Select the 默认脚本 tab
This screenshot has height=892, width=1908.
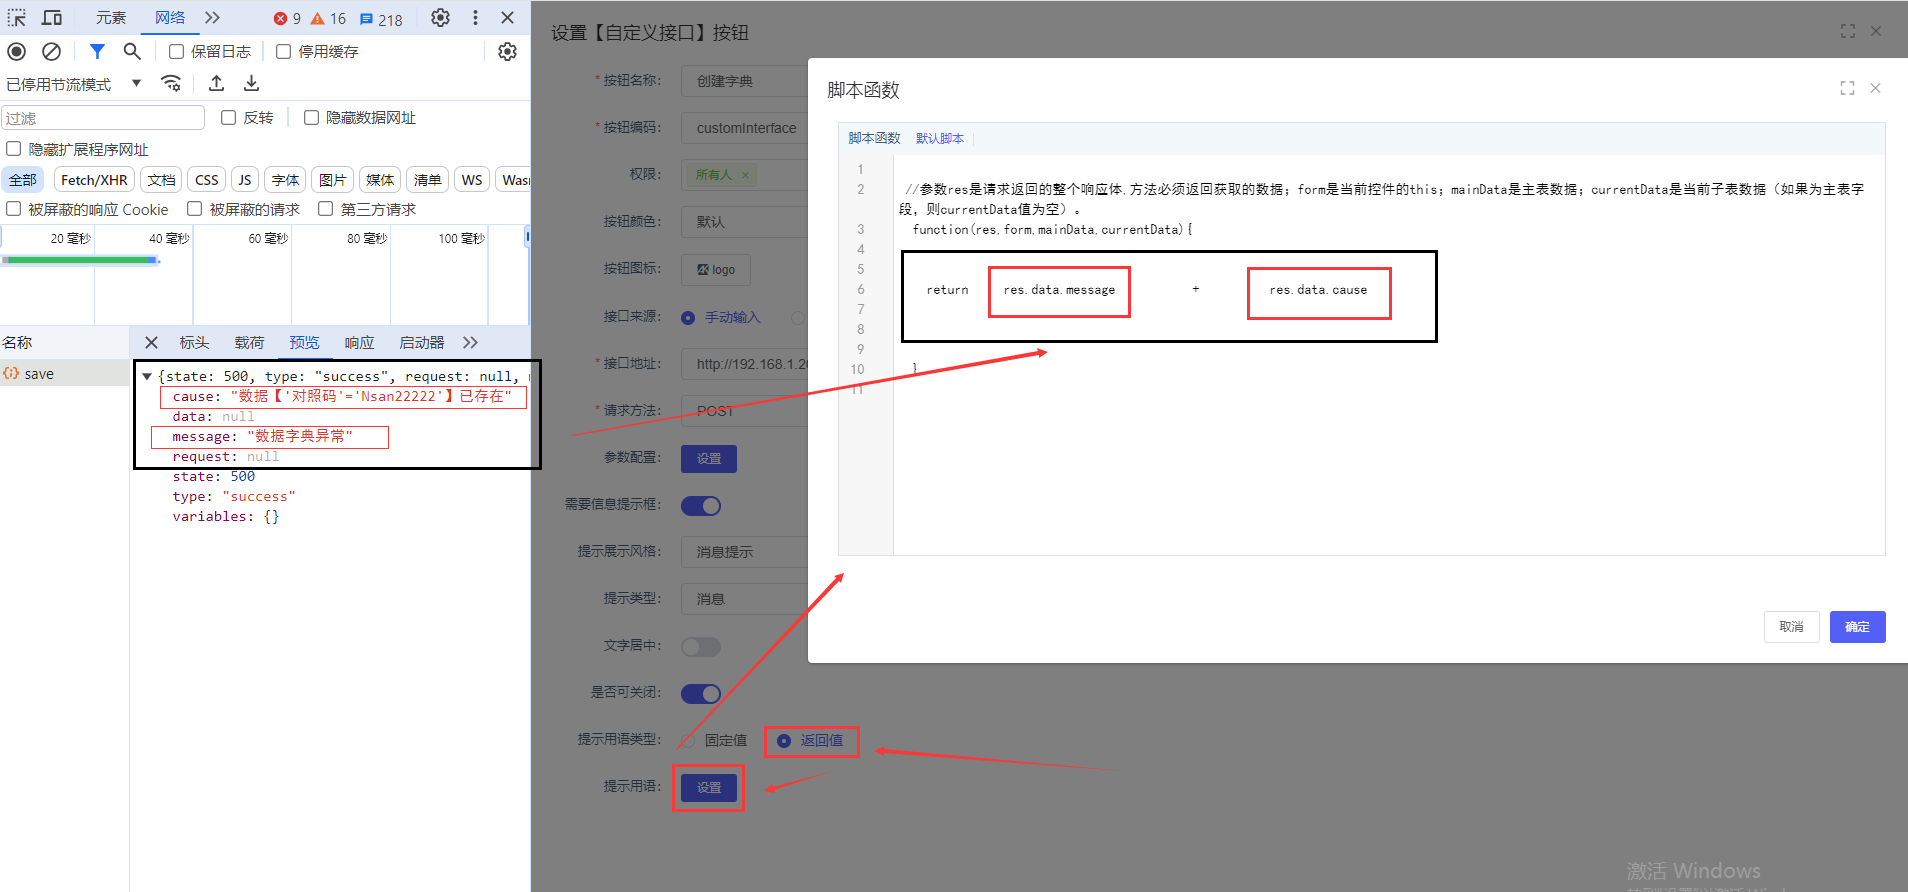939,139
